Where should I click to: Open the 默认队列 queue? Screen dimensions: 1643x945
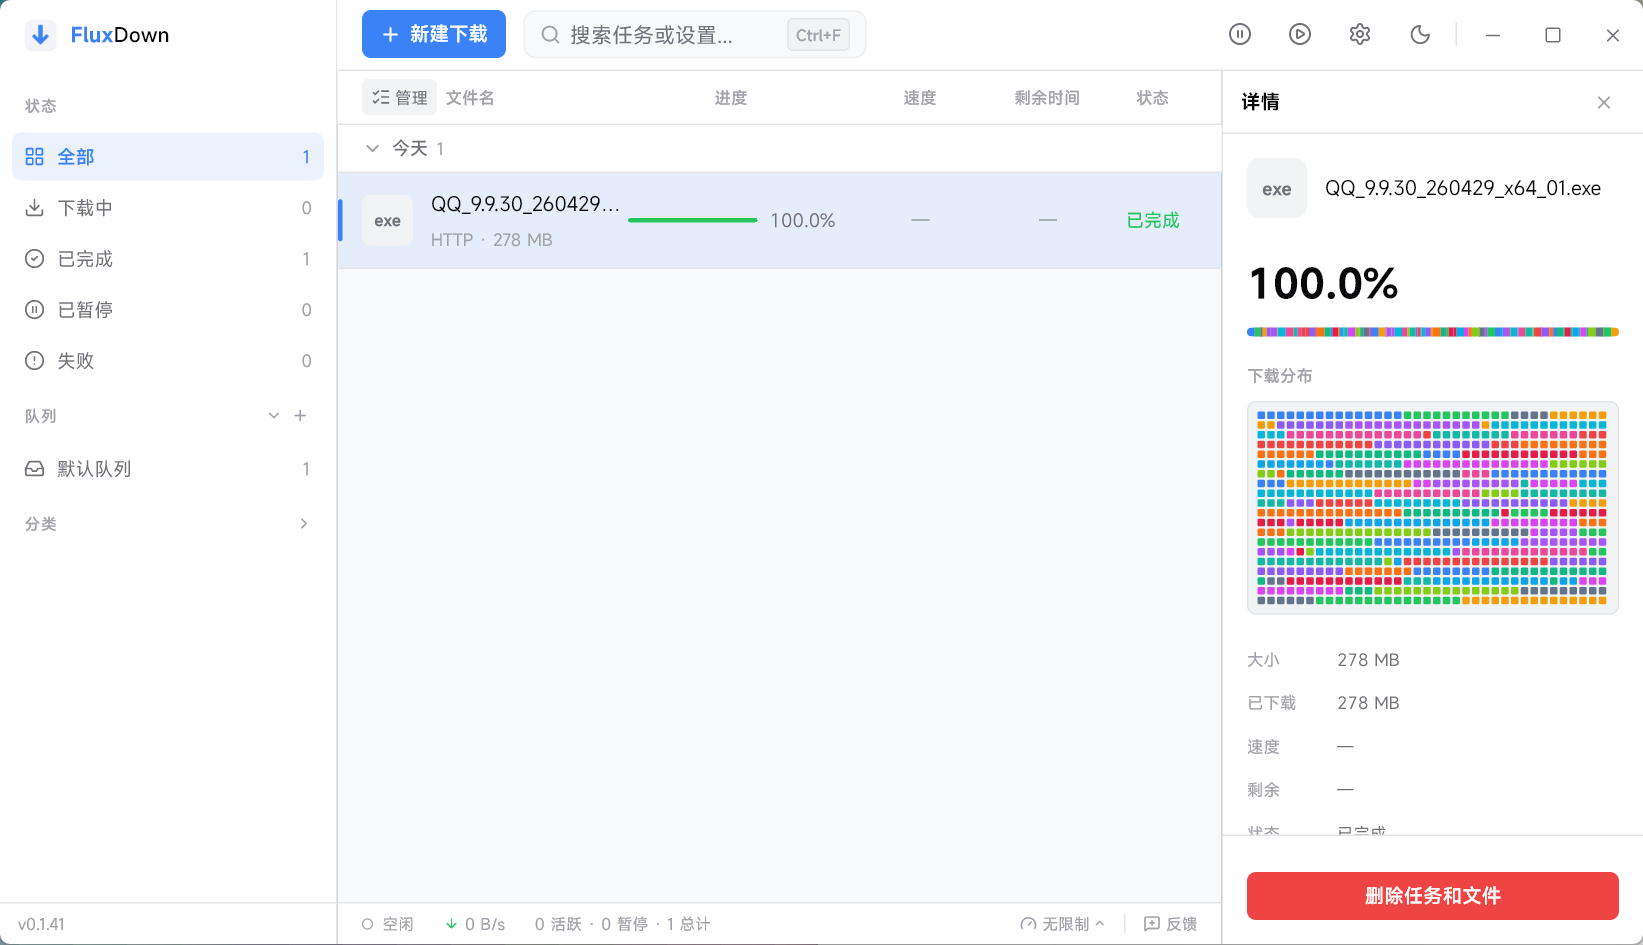click(x=168, y=469)
